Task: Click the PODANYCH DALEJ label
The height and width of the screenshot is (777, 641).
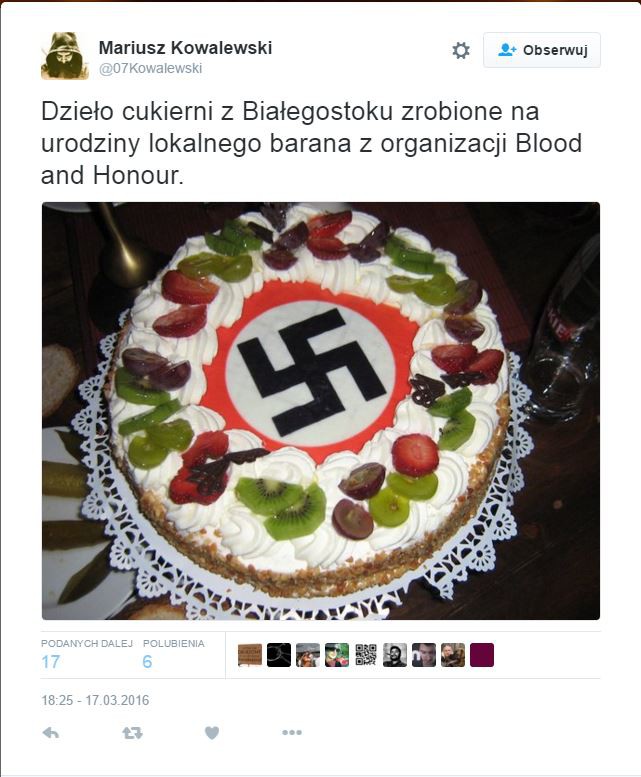Action: [x=87, y=643]
